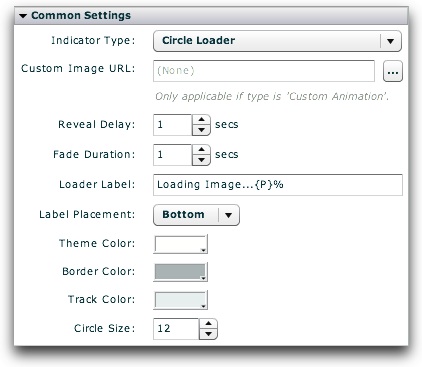The width and height of the screenshot is (422, 367).
Task: Open the Border Color swatch picker
Action: click(180, 272)
